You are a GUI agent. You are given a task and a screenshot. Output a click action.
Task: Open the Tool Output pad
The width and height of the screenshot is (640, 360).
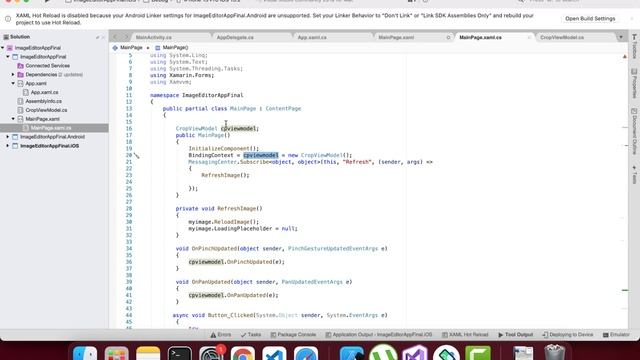point(515,335)
